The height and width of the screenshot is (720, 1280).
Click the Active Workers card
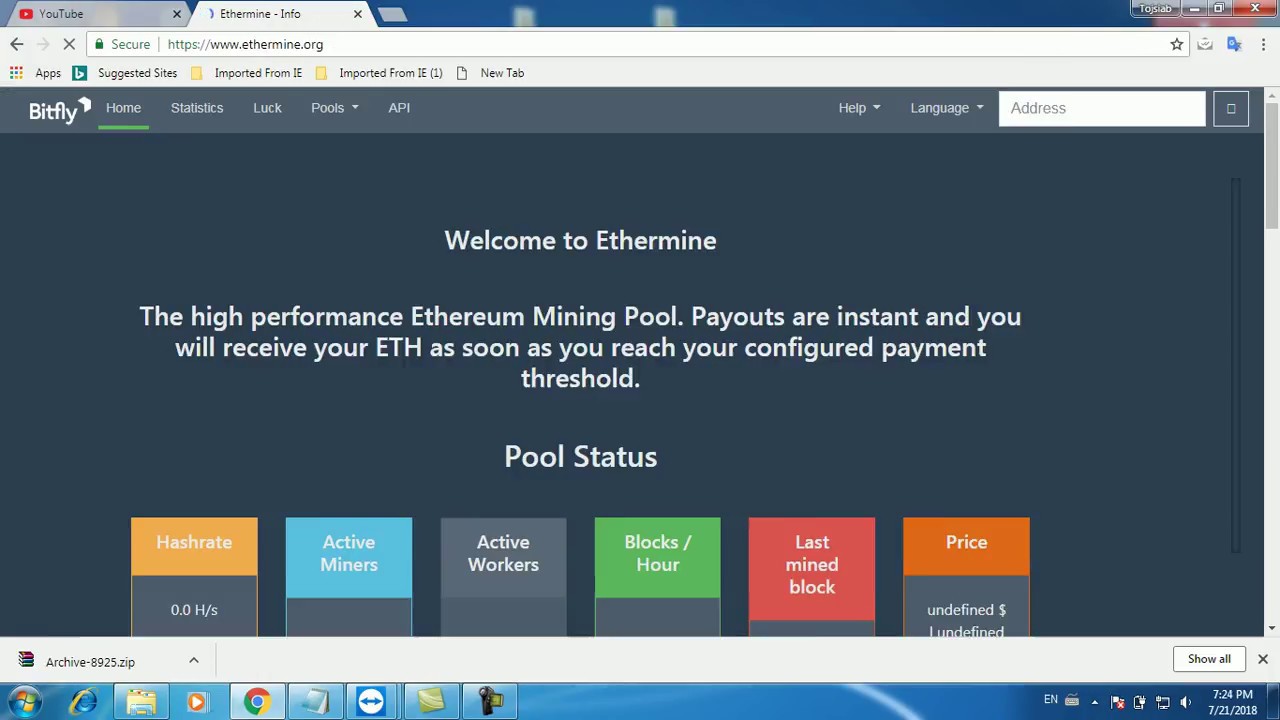pyautogui.click(x=503, y=576)
